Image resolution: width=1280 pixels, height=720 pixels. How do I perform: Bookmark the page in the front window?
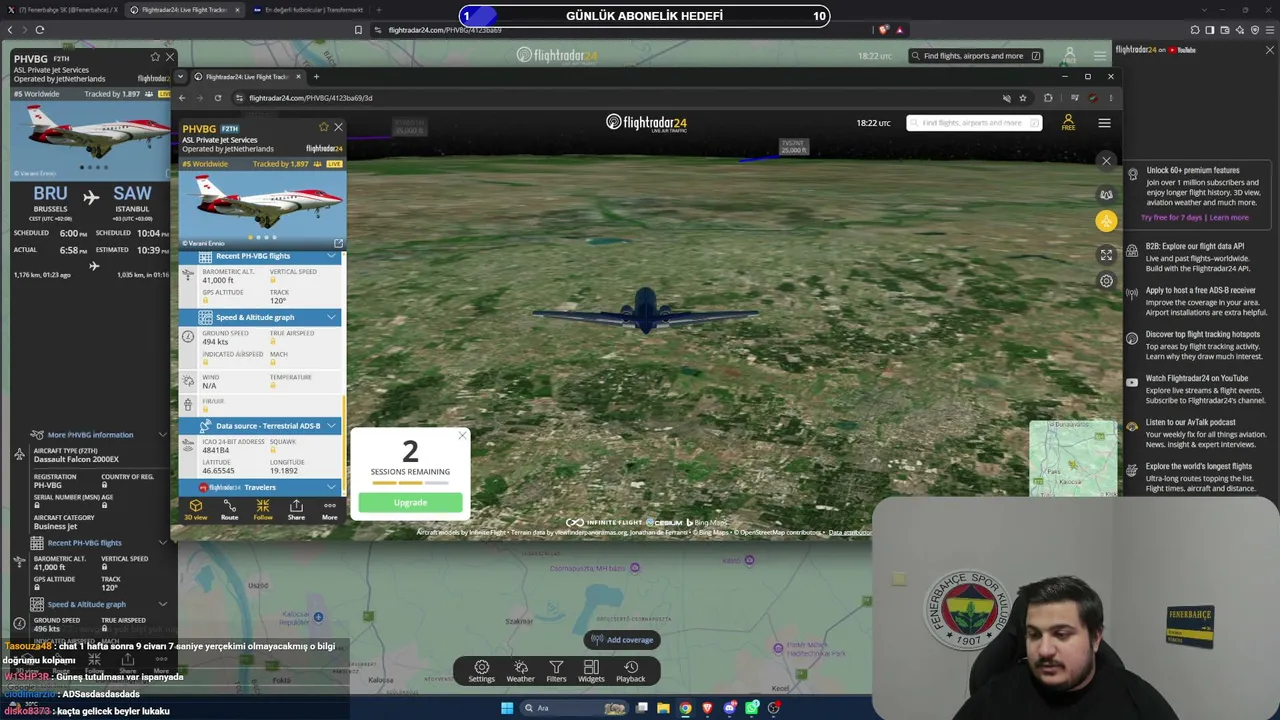pyautogui.click(x=1023, y=98)
